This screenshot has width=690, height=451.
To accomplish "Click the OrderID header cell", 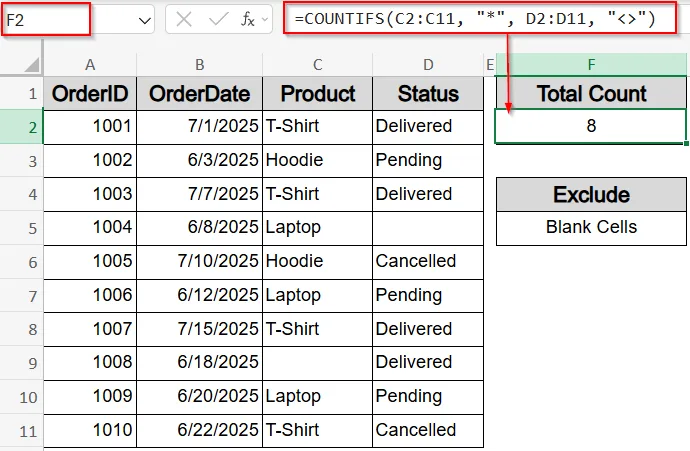I will point(90,93).
